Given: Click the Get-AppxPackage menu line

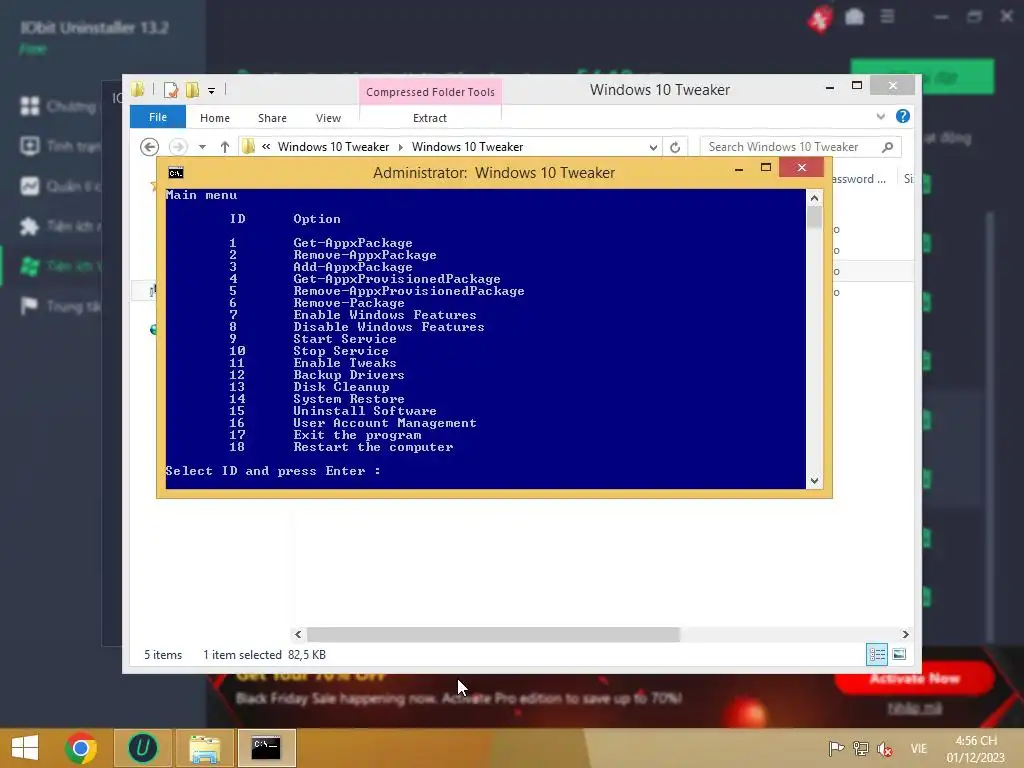Looking at the screenshot, I should coord(353,243).
